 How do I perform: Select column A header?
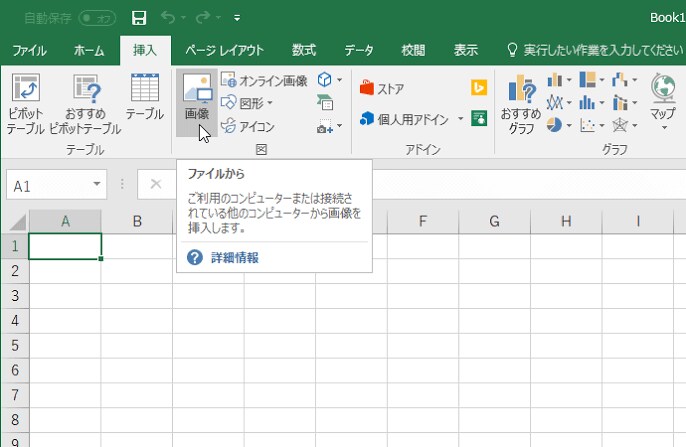click(65, 221)
